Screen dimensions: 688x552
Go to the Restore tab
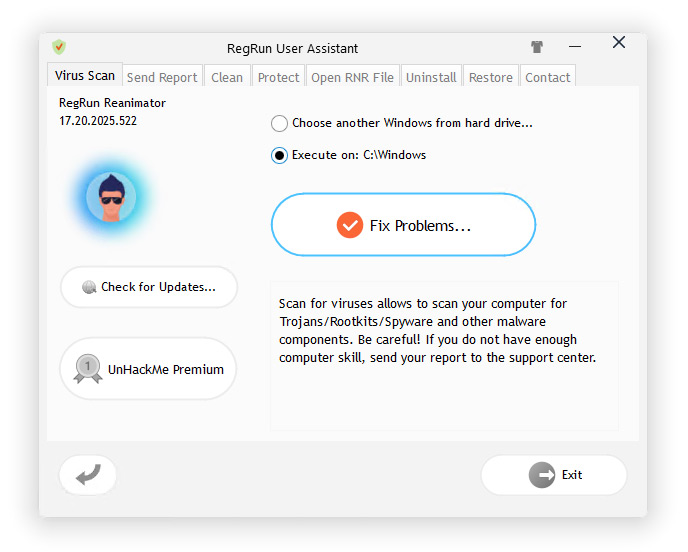pos(491,77)
